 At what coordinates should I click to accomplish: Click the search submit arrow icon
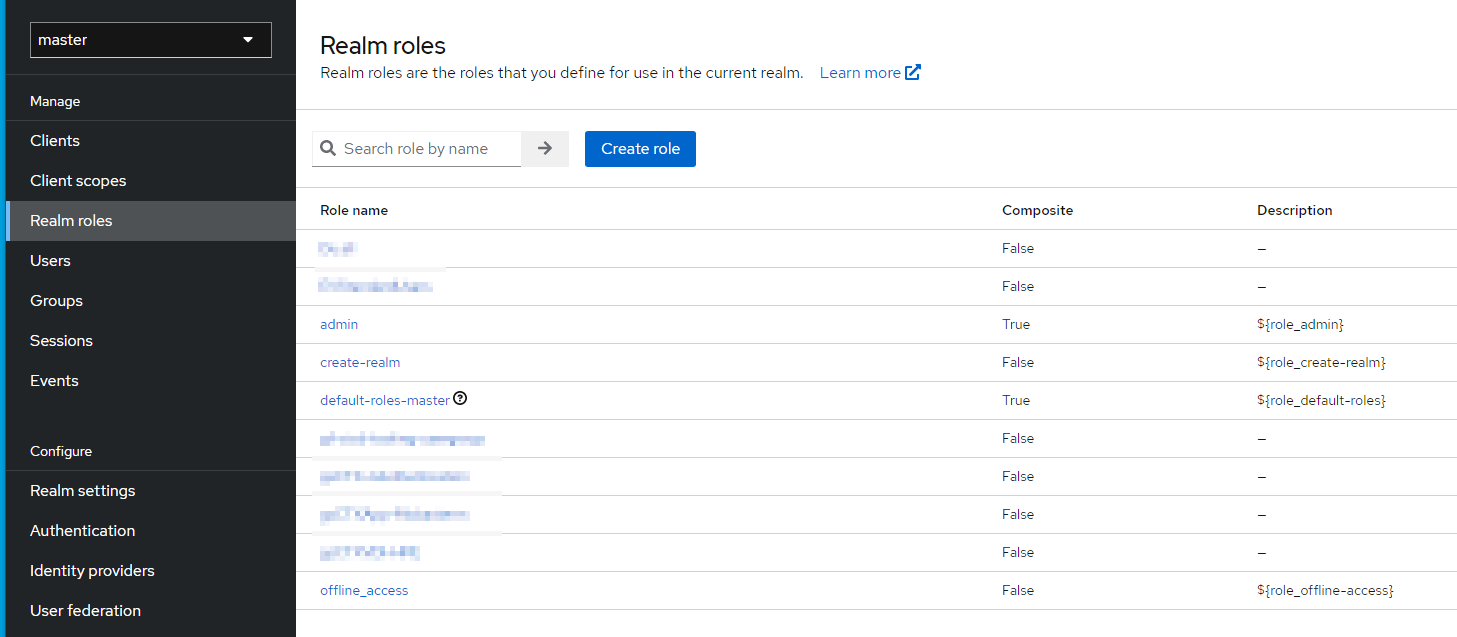pyautogui.click(x=544, y=148)
